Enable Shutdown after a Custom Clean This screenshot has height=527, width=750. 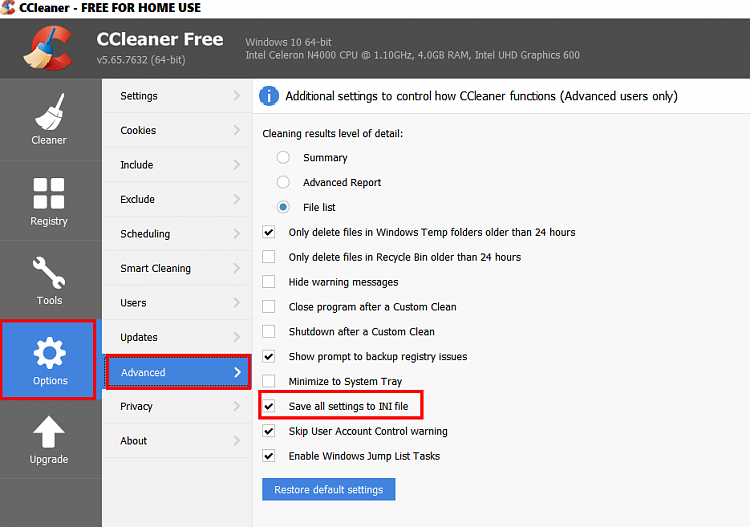[269, 332]
